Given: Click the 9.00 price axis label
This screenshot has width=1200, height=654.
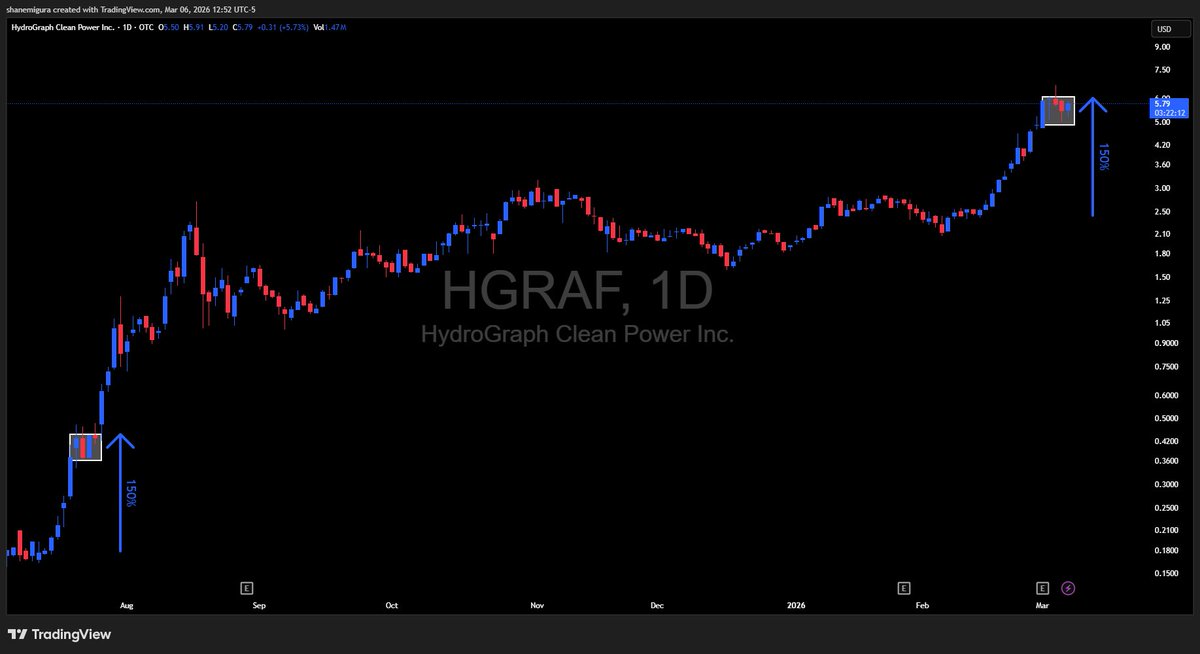Looking at the screenshot, I should pyautogui.click(x=1162, y=47).
